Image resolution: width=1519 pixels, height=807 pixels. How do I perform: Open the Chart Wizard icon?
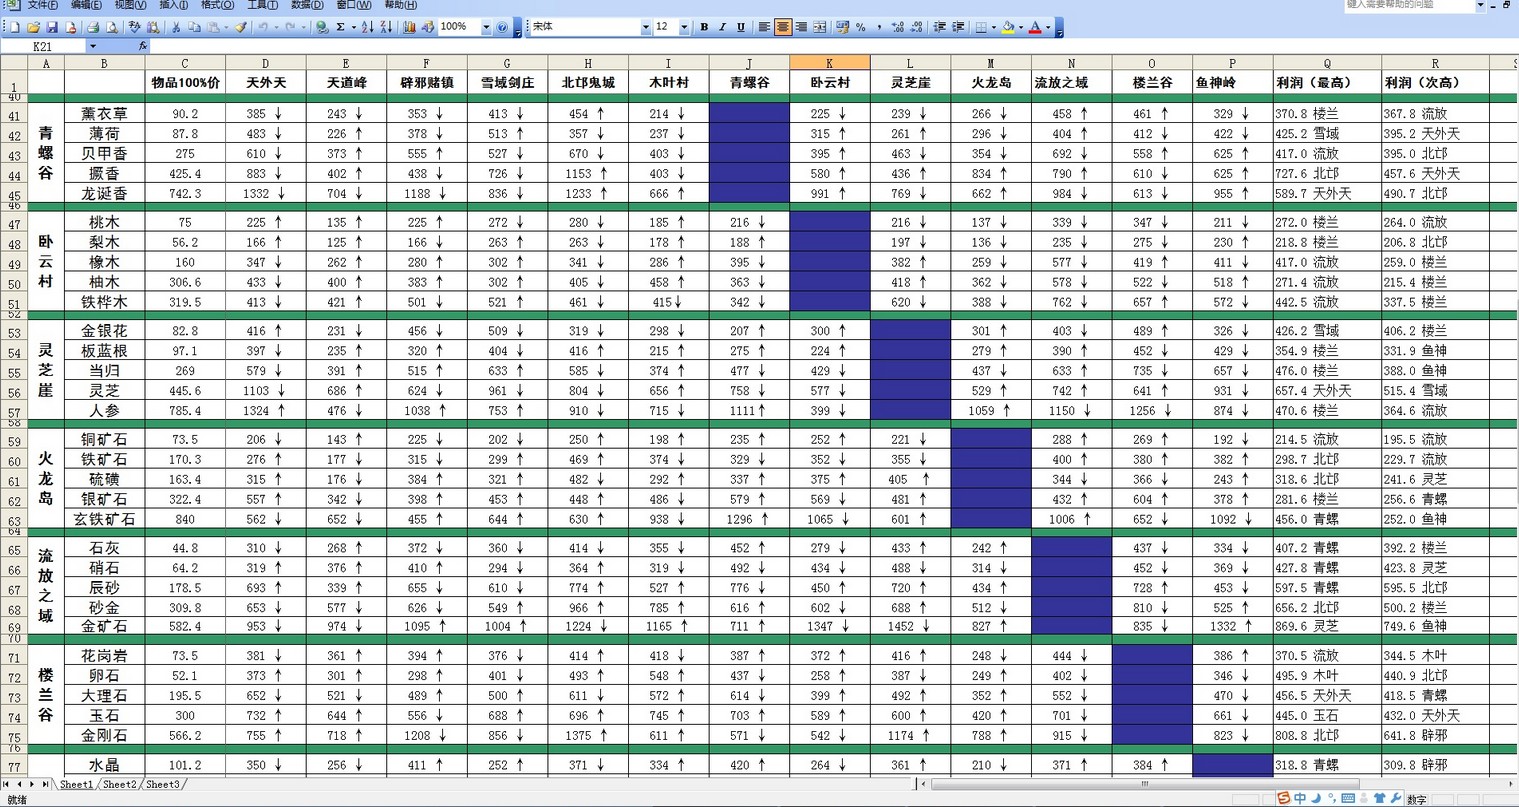(409, 27)
